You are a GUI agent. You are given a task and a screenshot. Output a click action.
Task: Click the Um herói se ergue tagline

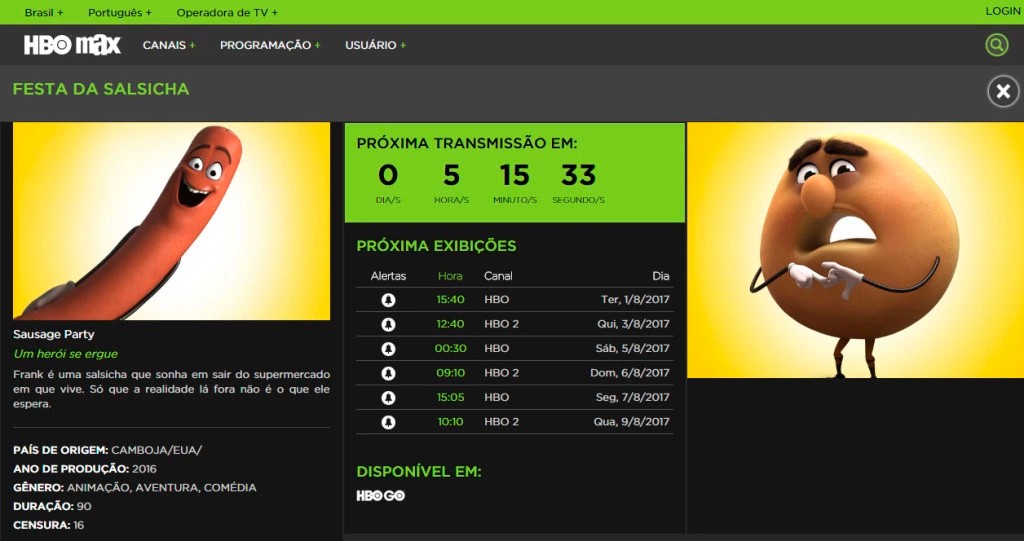click(x=65, y=354)
